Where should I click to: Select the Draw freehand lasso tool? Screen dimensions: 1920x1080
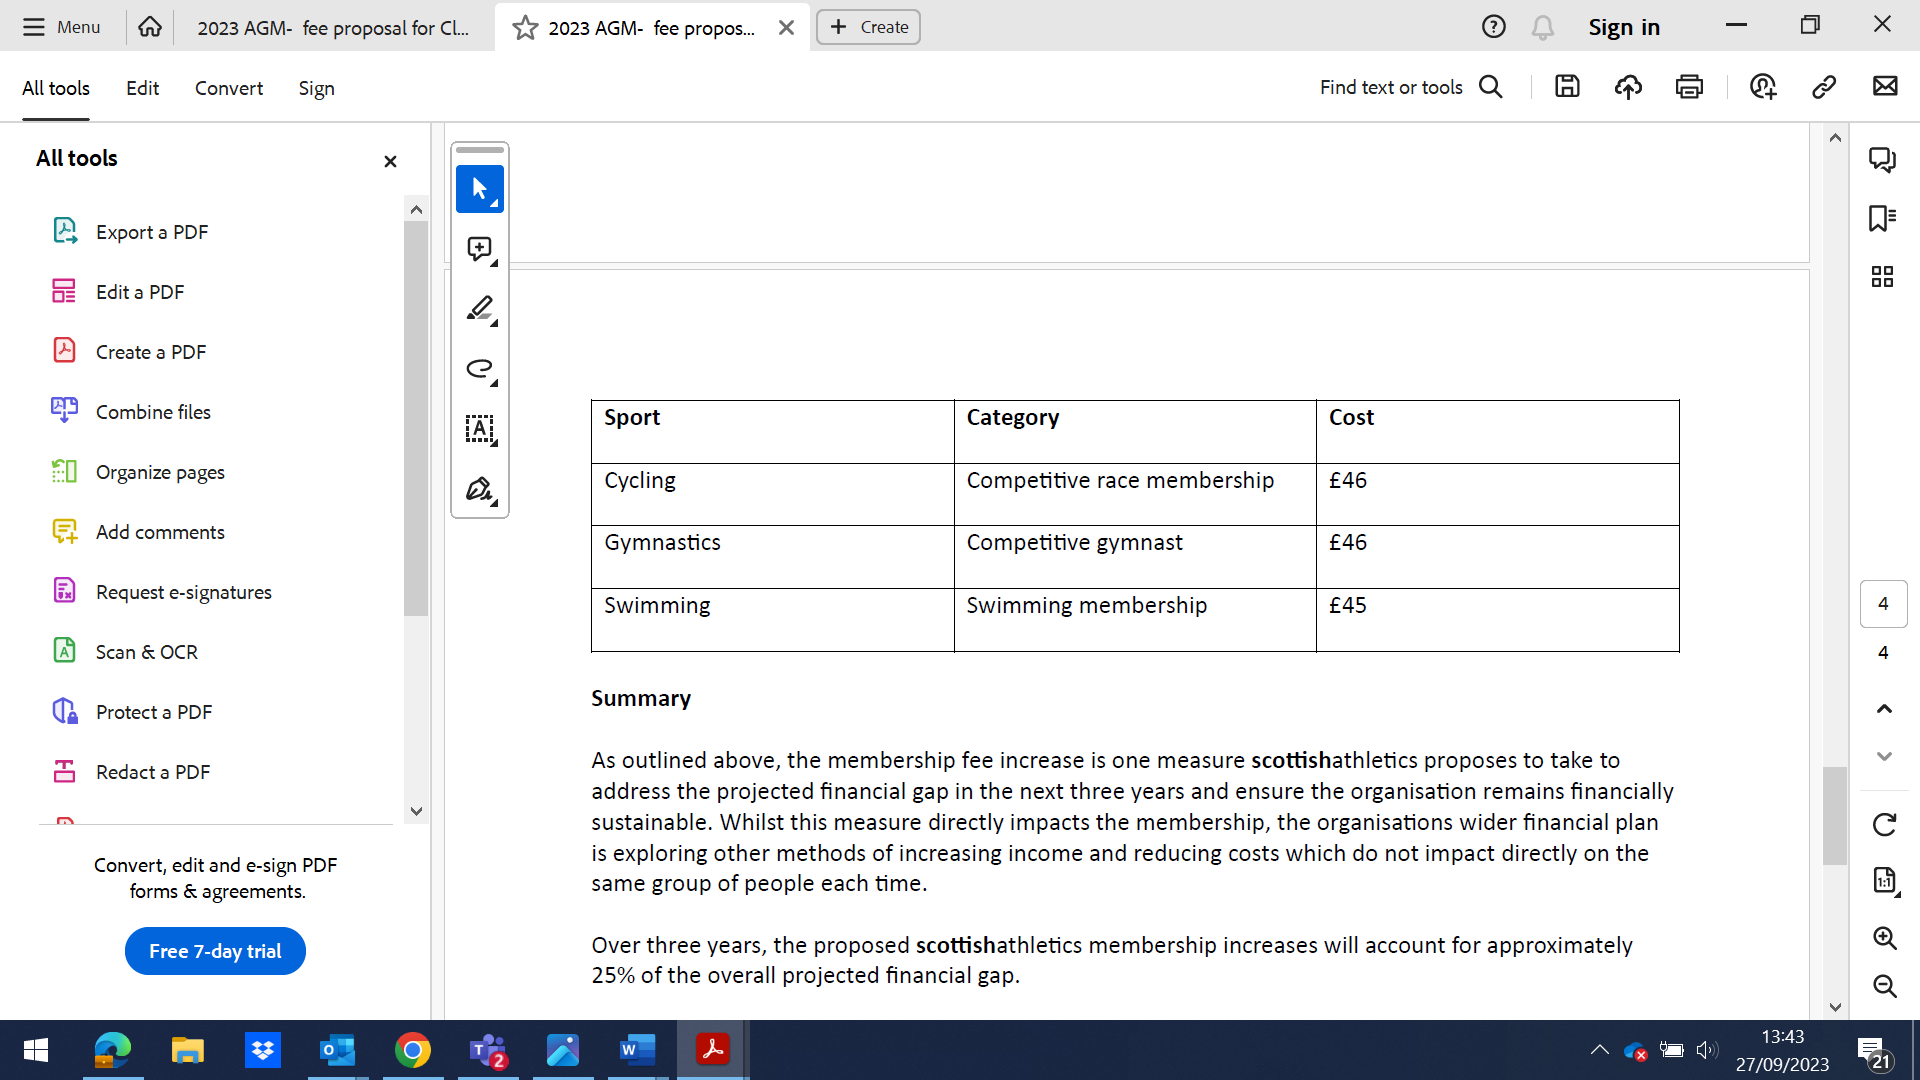tap(480, 369)
